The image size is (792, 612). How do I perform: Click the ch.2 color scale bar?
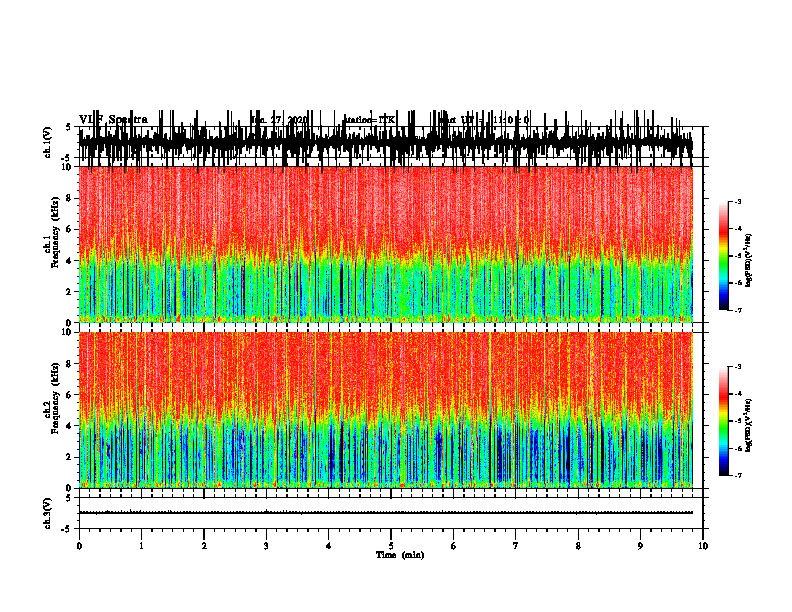[x=724, y=421]
